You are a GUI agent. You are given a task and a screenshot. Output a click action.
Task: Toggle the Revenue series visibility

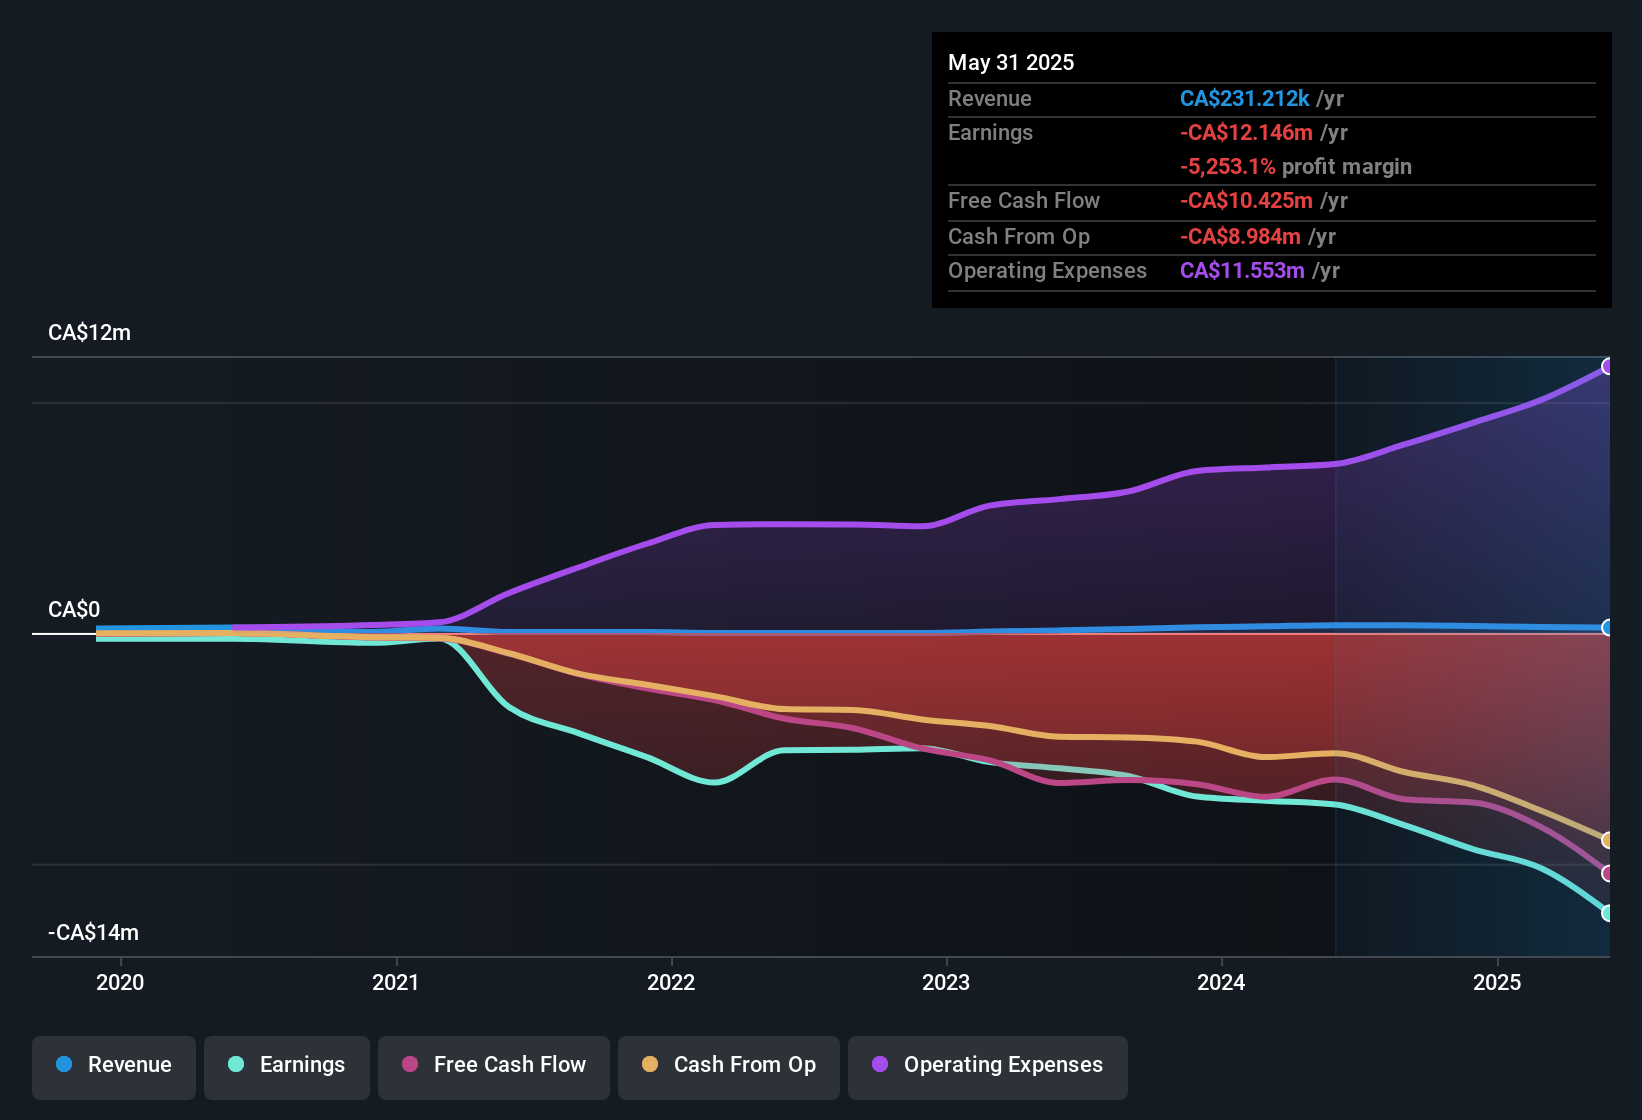click(x=113, y=1065)
